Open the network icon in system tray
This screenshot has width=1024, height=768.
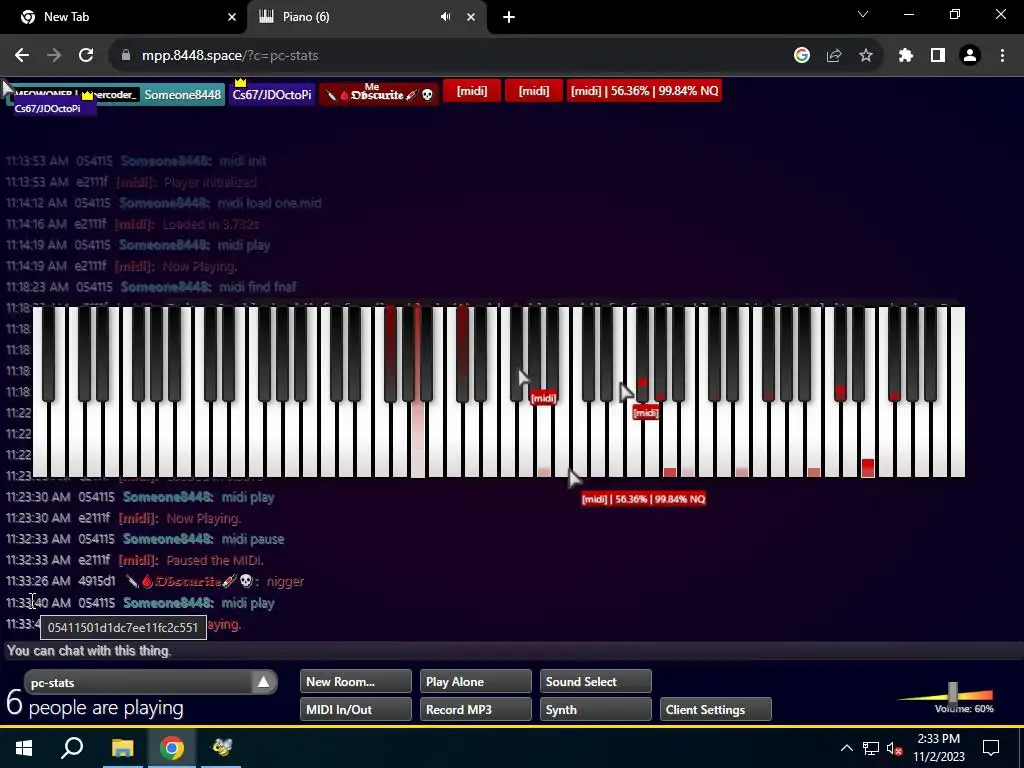871,748
